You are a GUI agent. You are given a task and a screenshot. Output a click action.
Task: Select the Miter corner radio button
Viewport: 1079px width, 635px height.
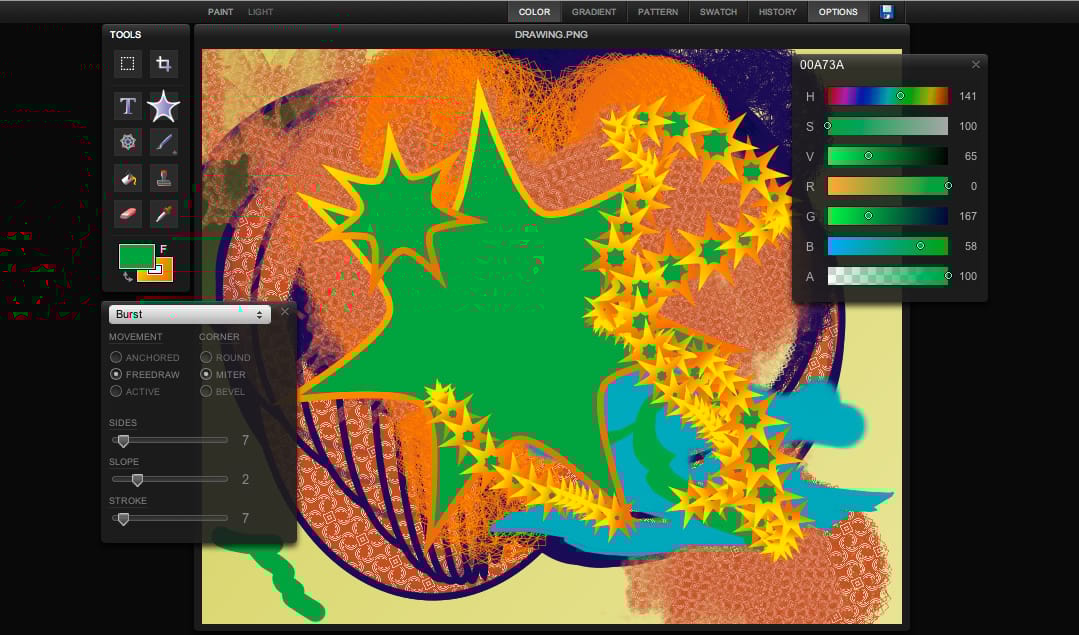pyautogui.click(x=206, y=374)
